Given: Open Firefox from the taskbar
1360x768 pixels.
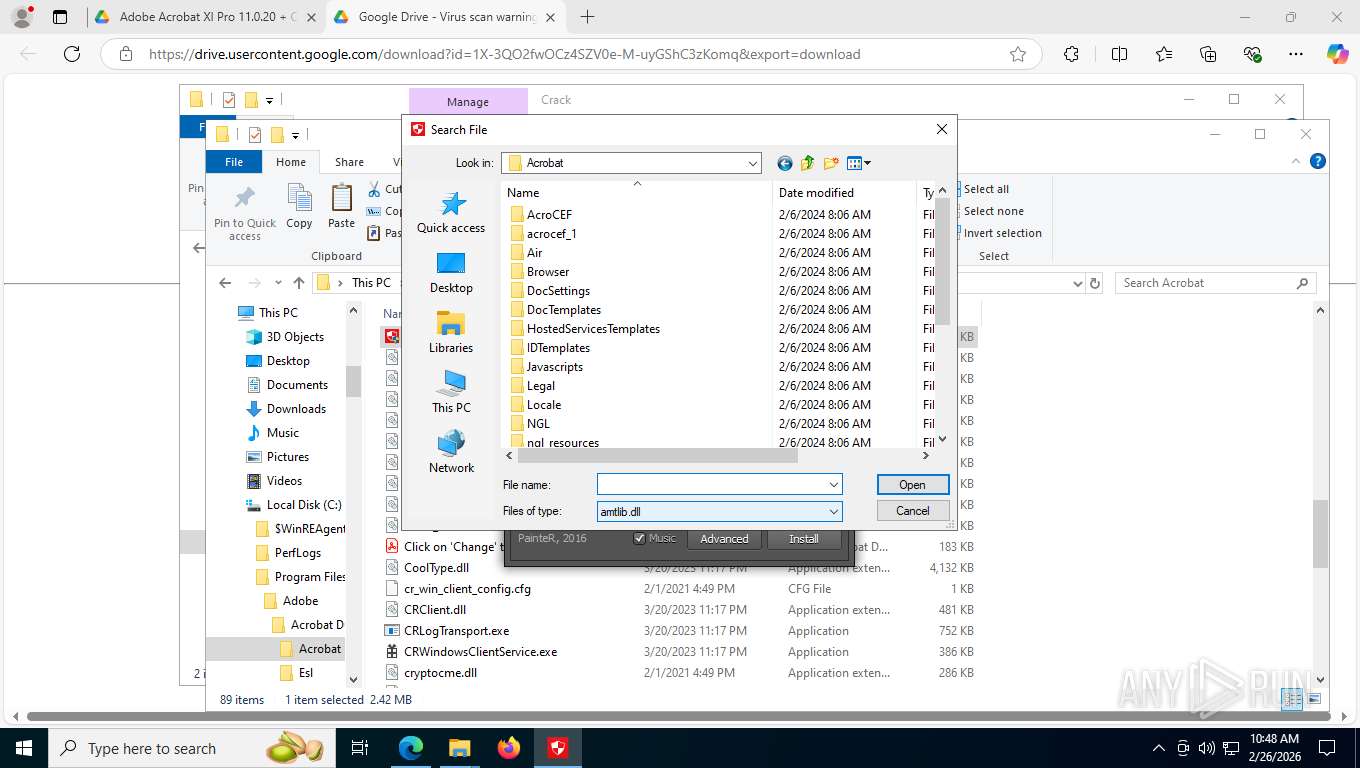Looking at the screenshot, I should 509,748.
